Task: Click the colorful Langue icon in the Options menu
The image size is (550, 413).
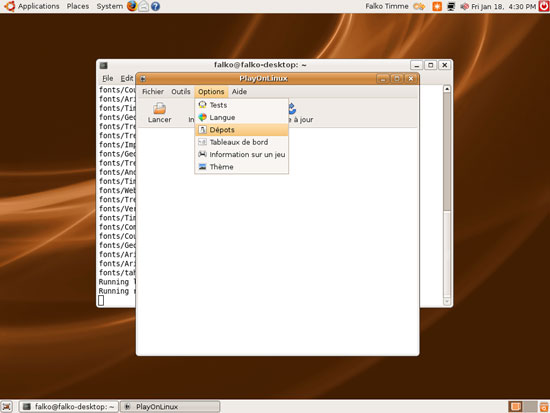Action: coord(202,117)
